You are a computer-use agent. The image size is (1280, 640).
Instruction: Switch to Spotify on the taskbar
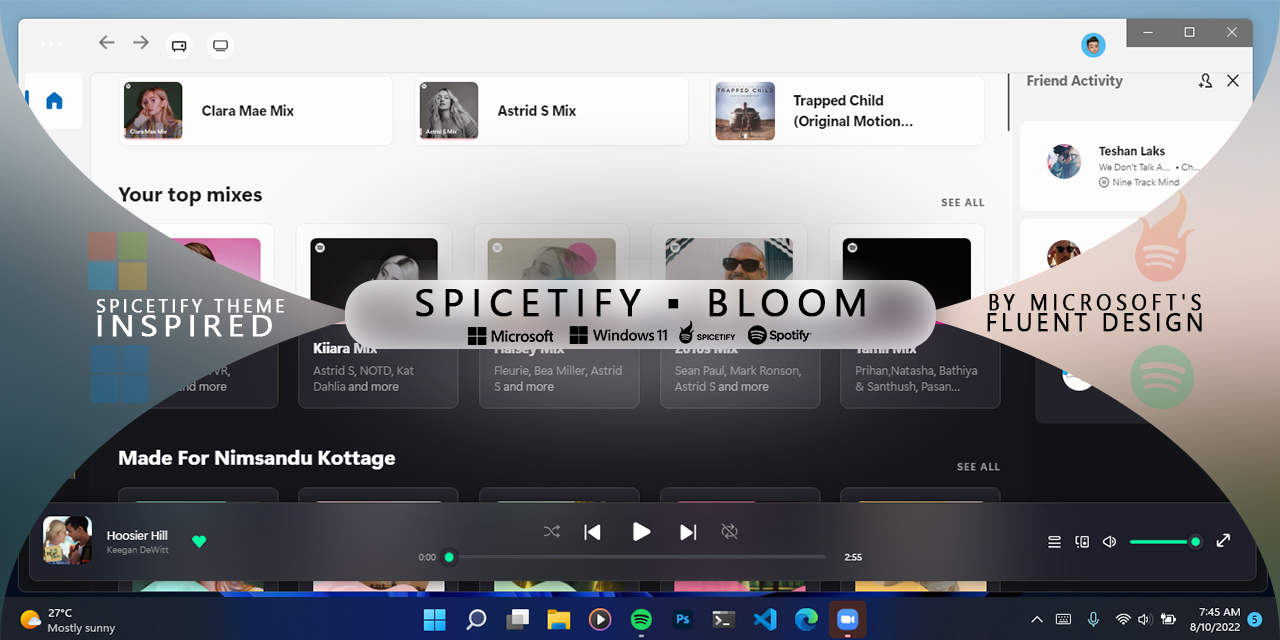coord(641,620)
